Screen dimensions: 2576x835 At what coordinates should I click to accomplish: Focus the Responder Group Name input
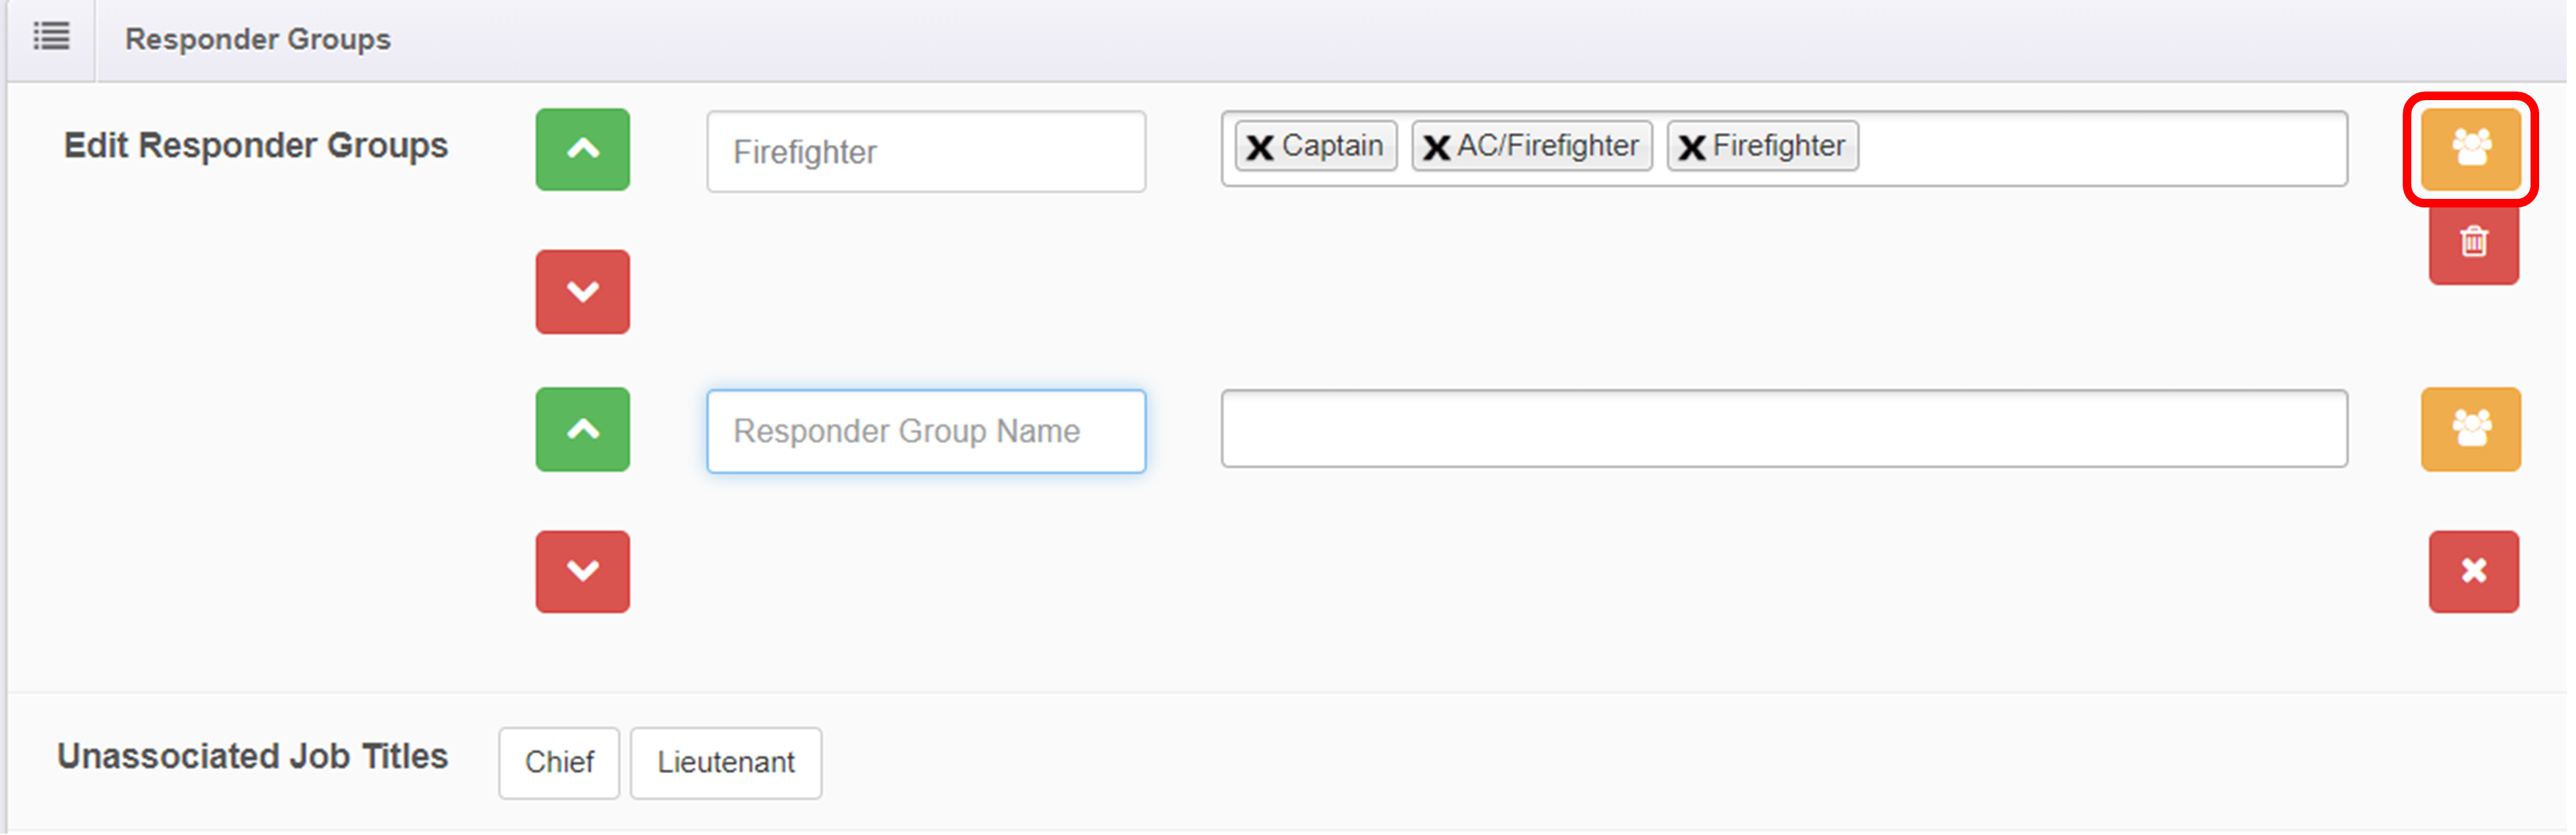(927, 431)
